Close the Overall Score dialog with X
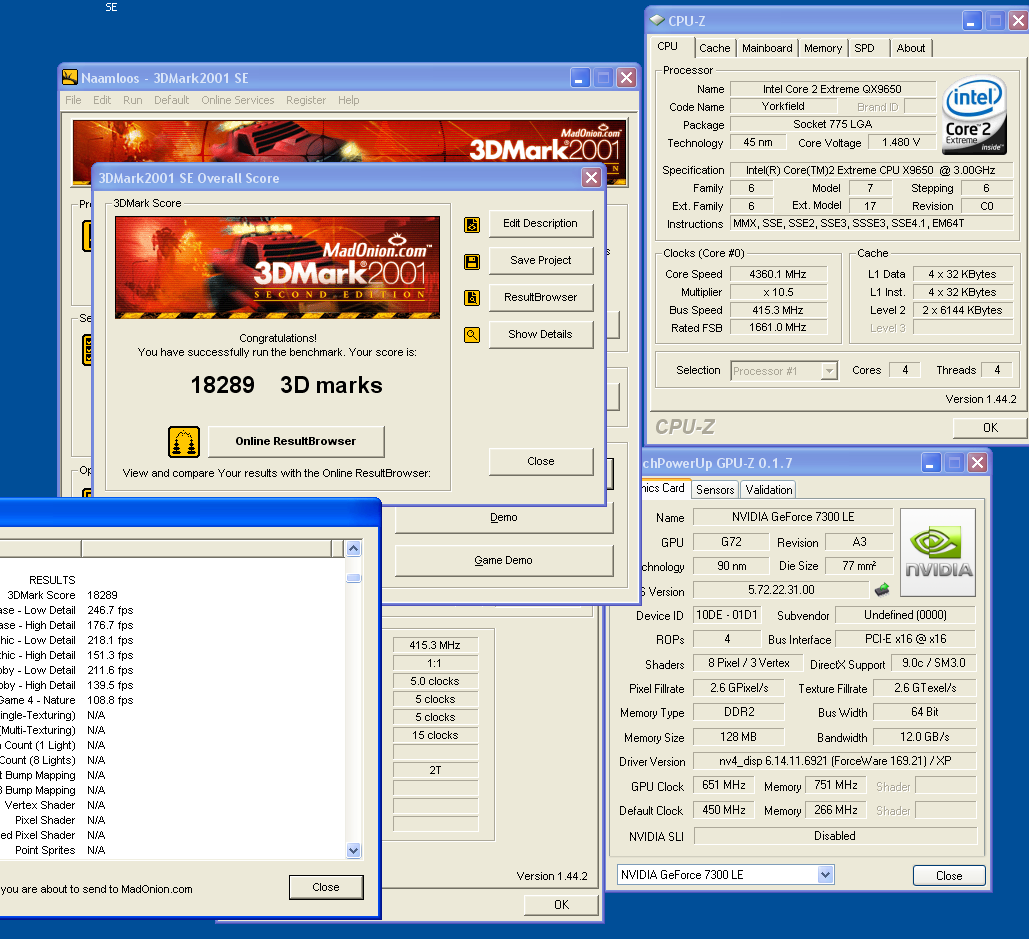Viewport: 1029px width, 939px height. 591,178
